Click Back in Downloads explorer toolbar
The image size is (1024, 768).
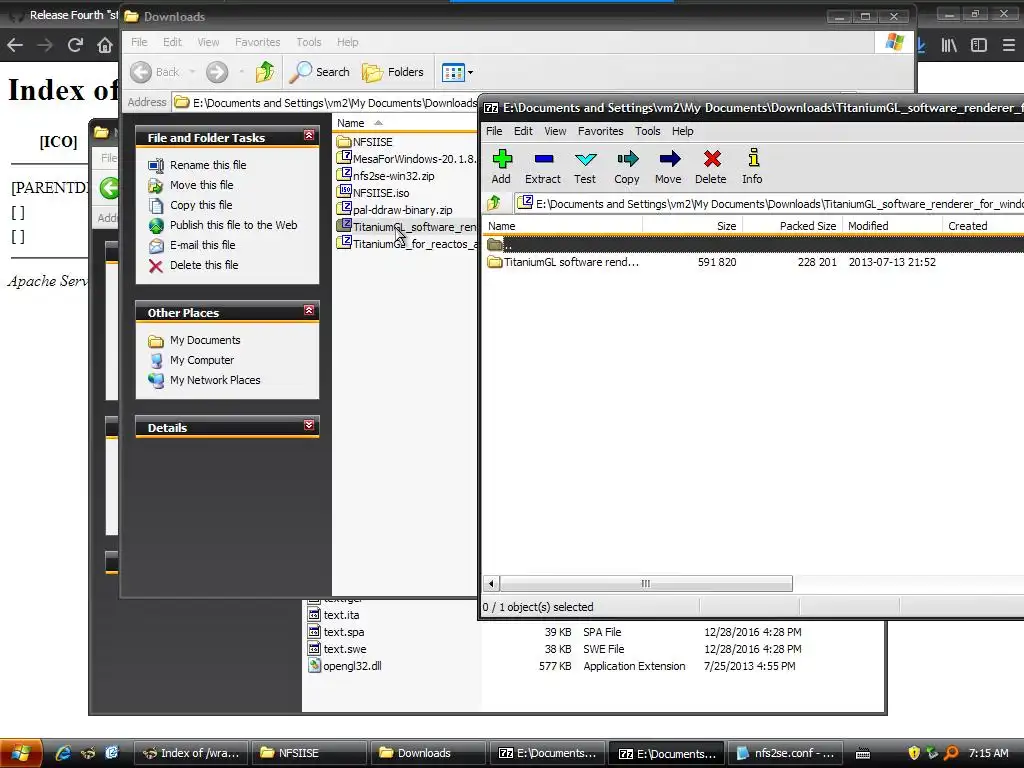click(x=155, y=72)
